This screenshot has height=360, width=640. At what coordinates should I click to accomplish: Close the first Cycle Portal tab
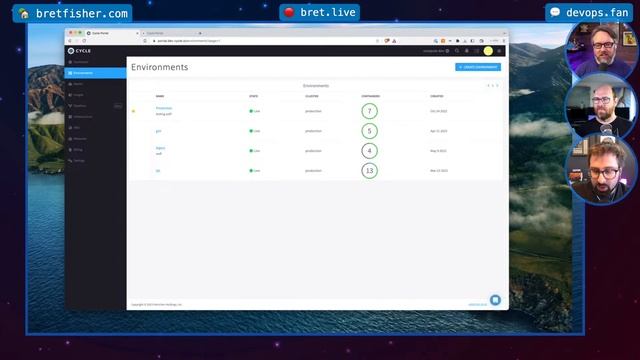[138, 33]
